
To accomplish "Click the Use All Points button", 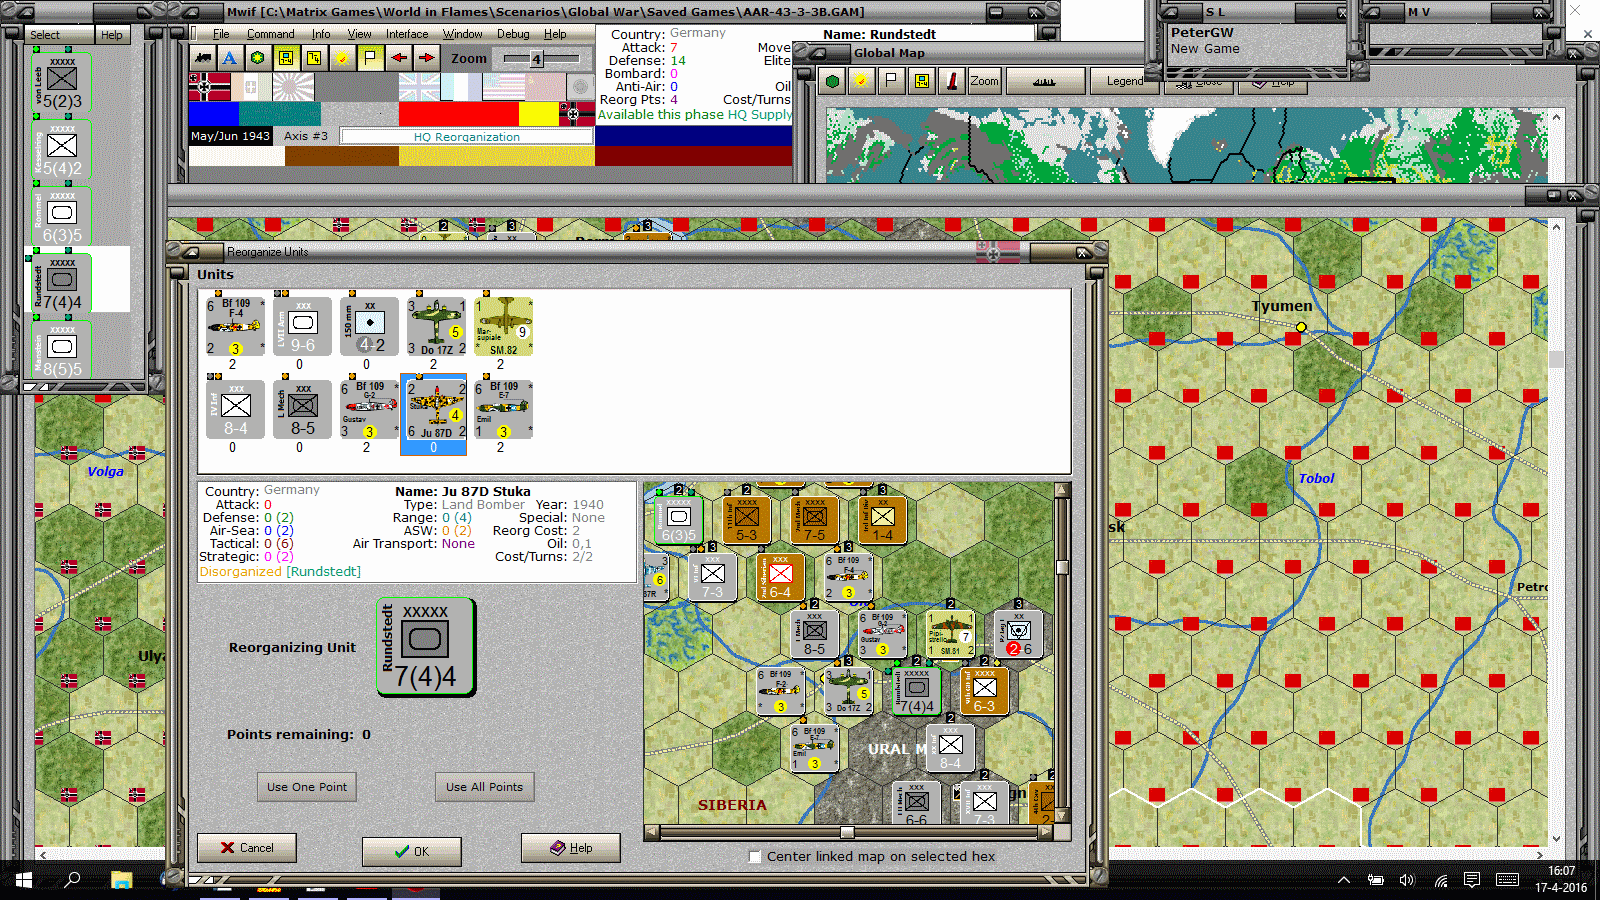I will pyautogui.click(x=485, y=787).
